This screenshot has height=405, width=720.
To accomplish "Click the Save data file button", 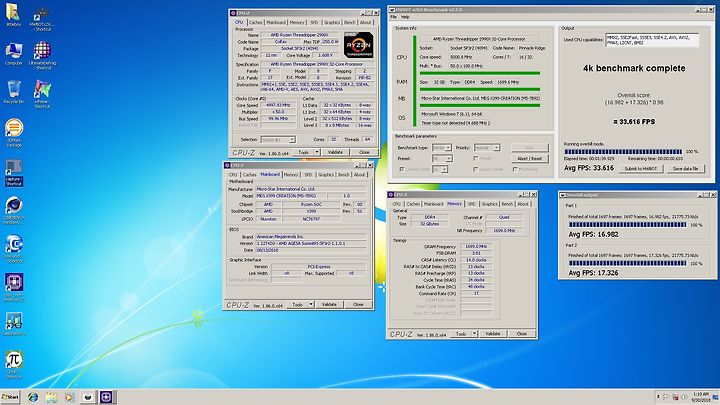I will pos(685,169).
